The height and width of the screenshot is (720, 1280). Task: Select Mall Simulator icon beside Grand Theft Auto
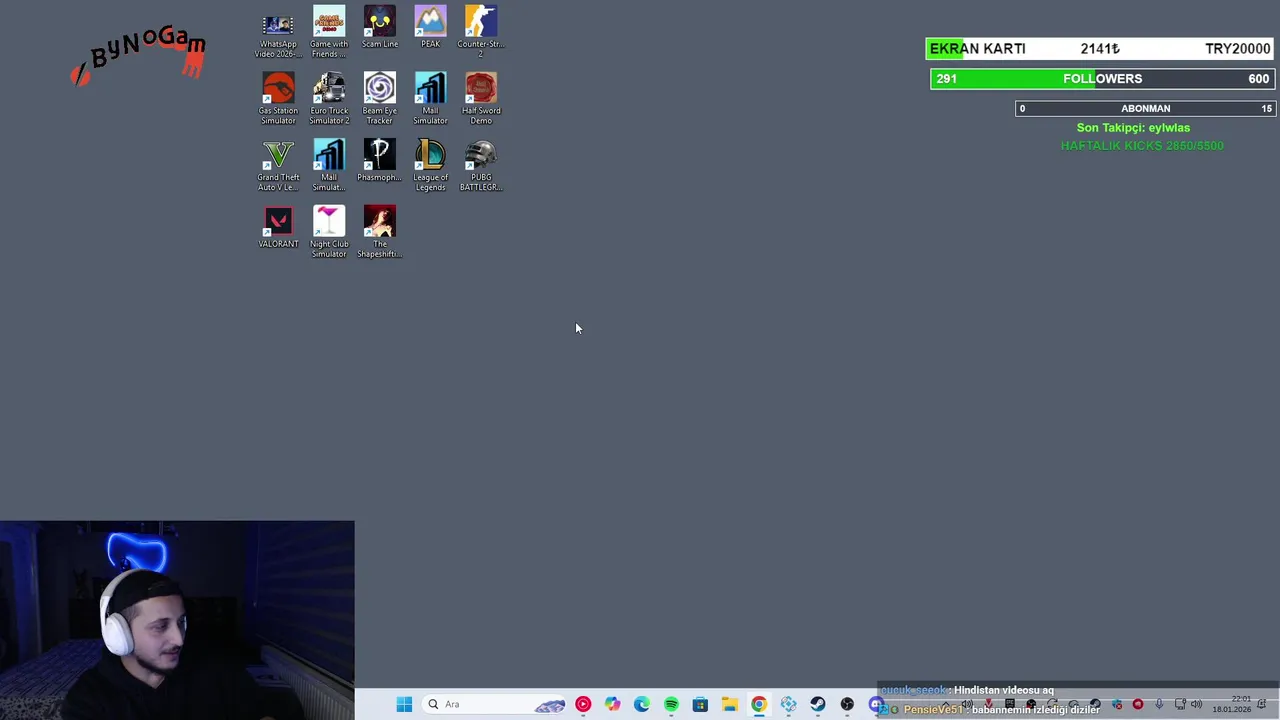329,165
